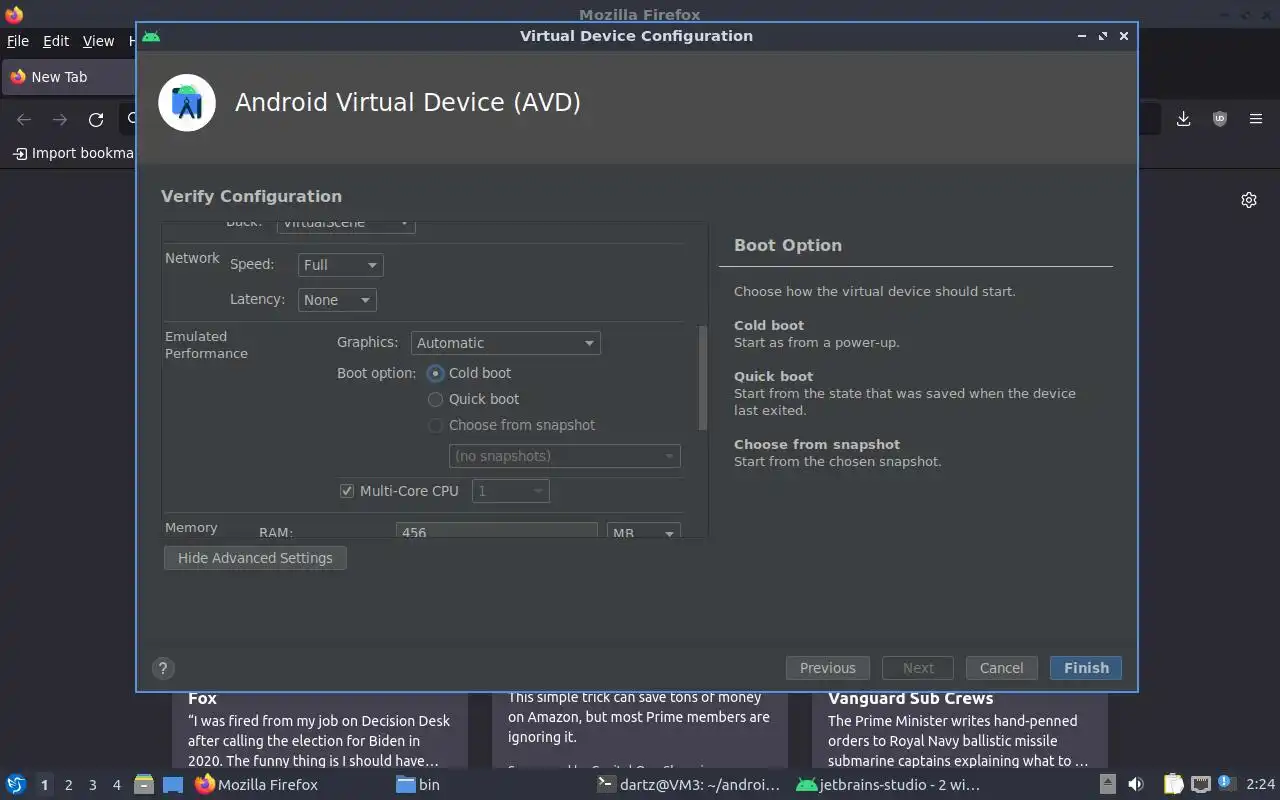Click the tray eject arrow icon
The width and height of the screenshot is (1280, 800).
(1108, 785)
